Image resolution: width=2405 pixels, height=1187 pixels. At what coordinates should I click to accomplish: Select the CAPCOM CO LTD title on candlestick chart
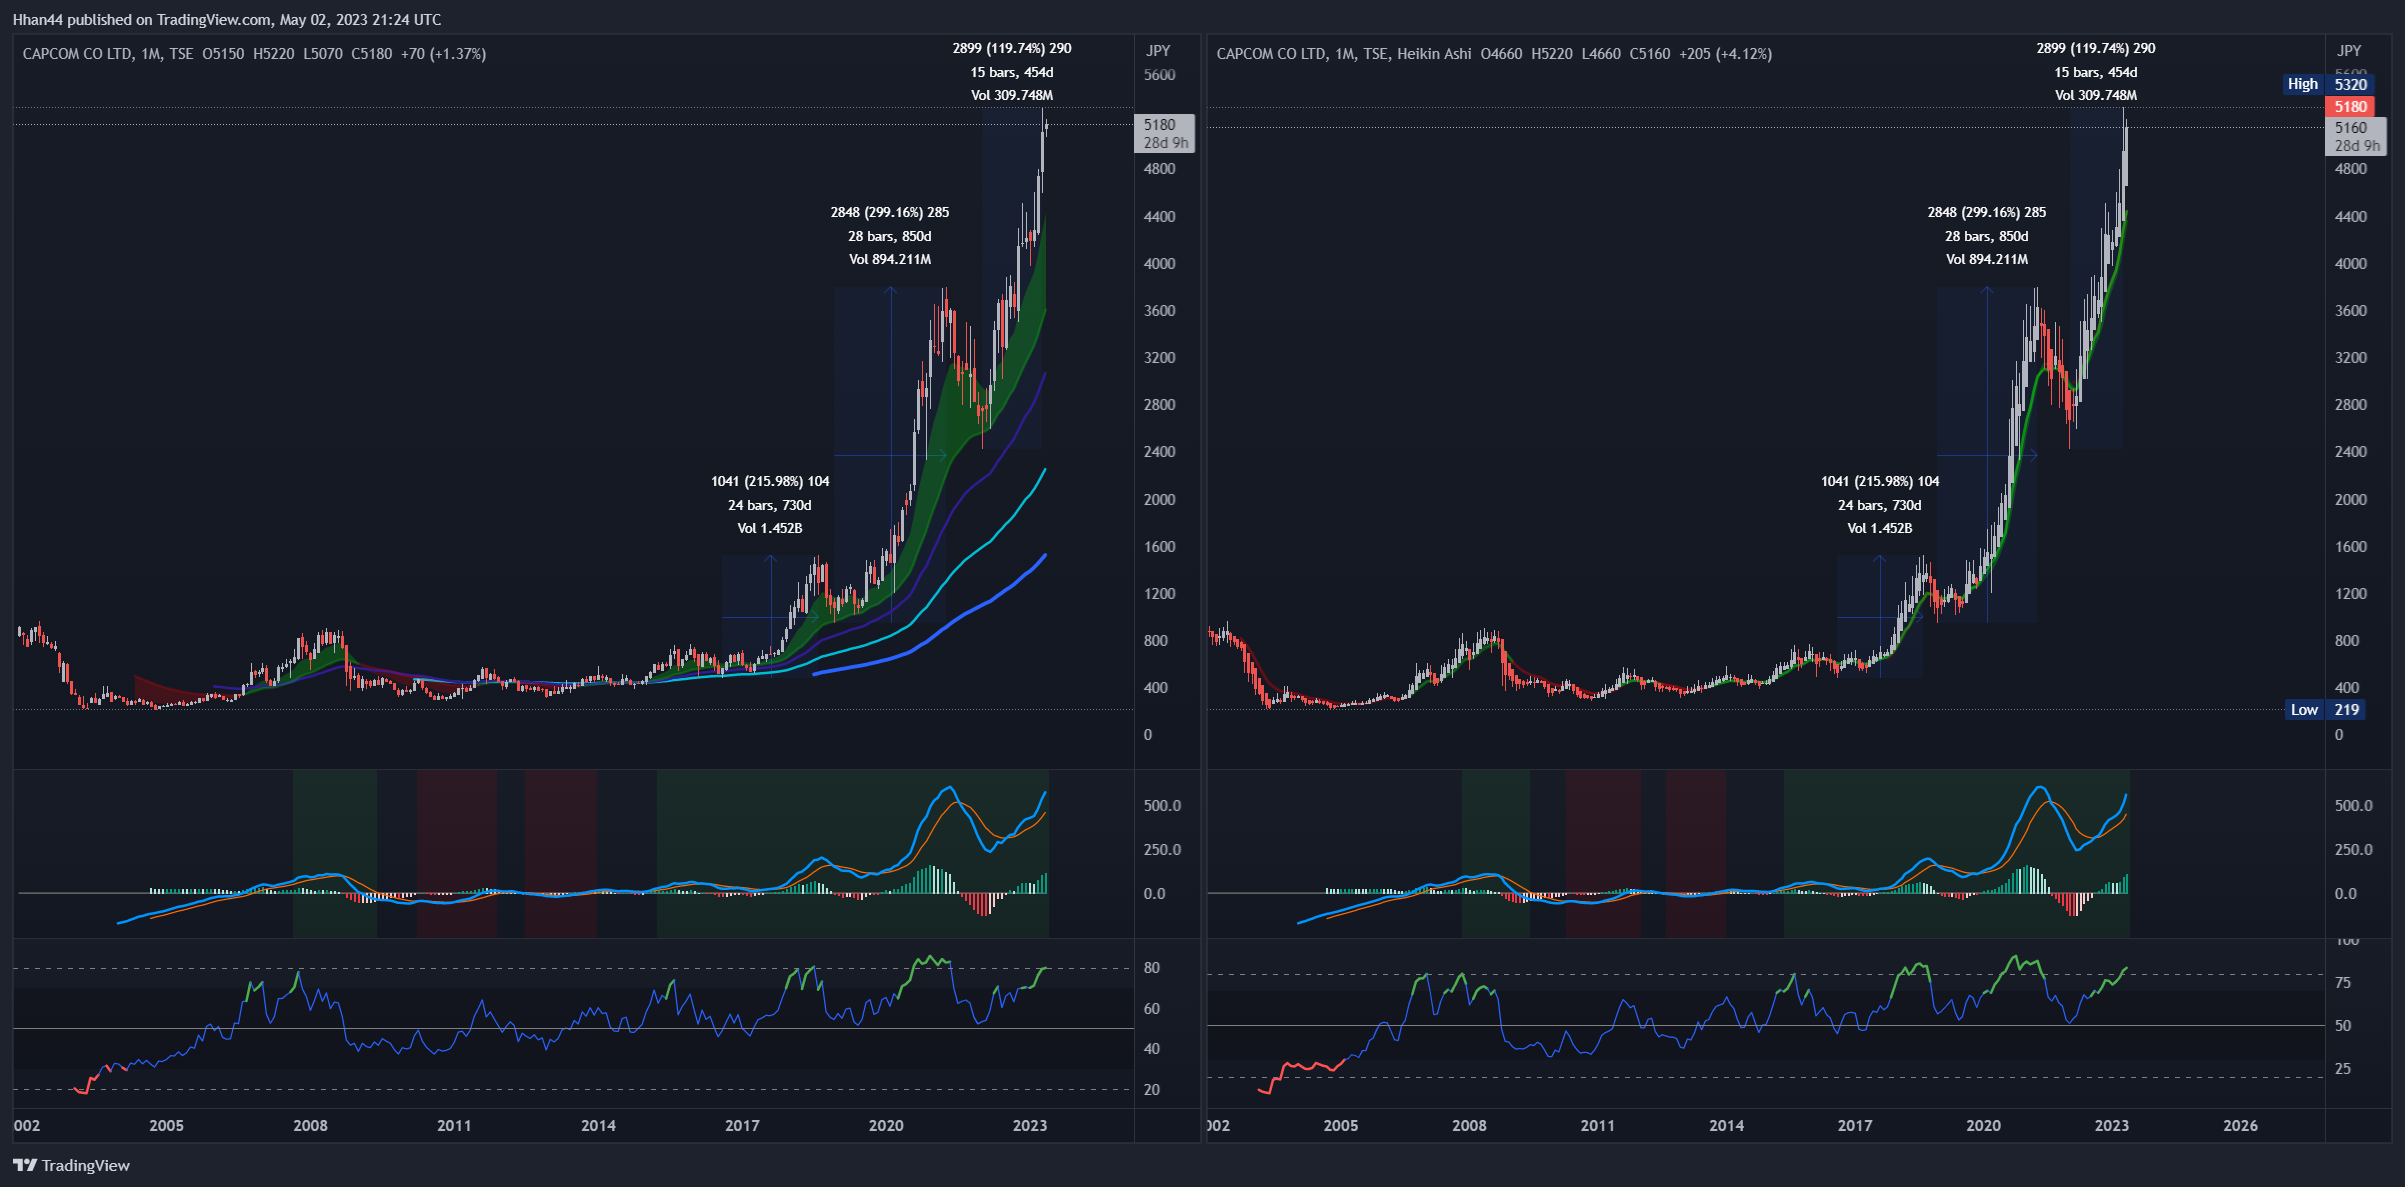pyautogui.click(x=77, y=54)
